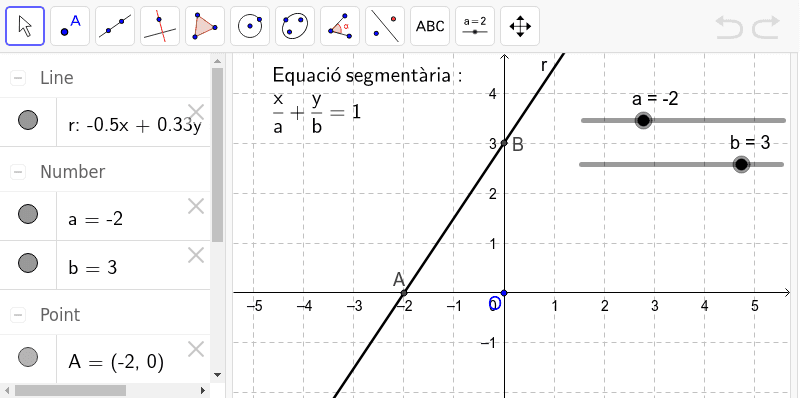Viewport: 800px width, 400px height.
Task: Delete the a = -2 entry
Action: coord(196,207)
